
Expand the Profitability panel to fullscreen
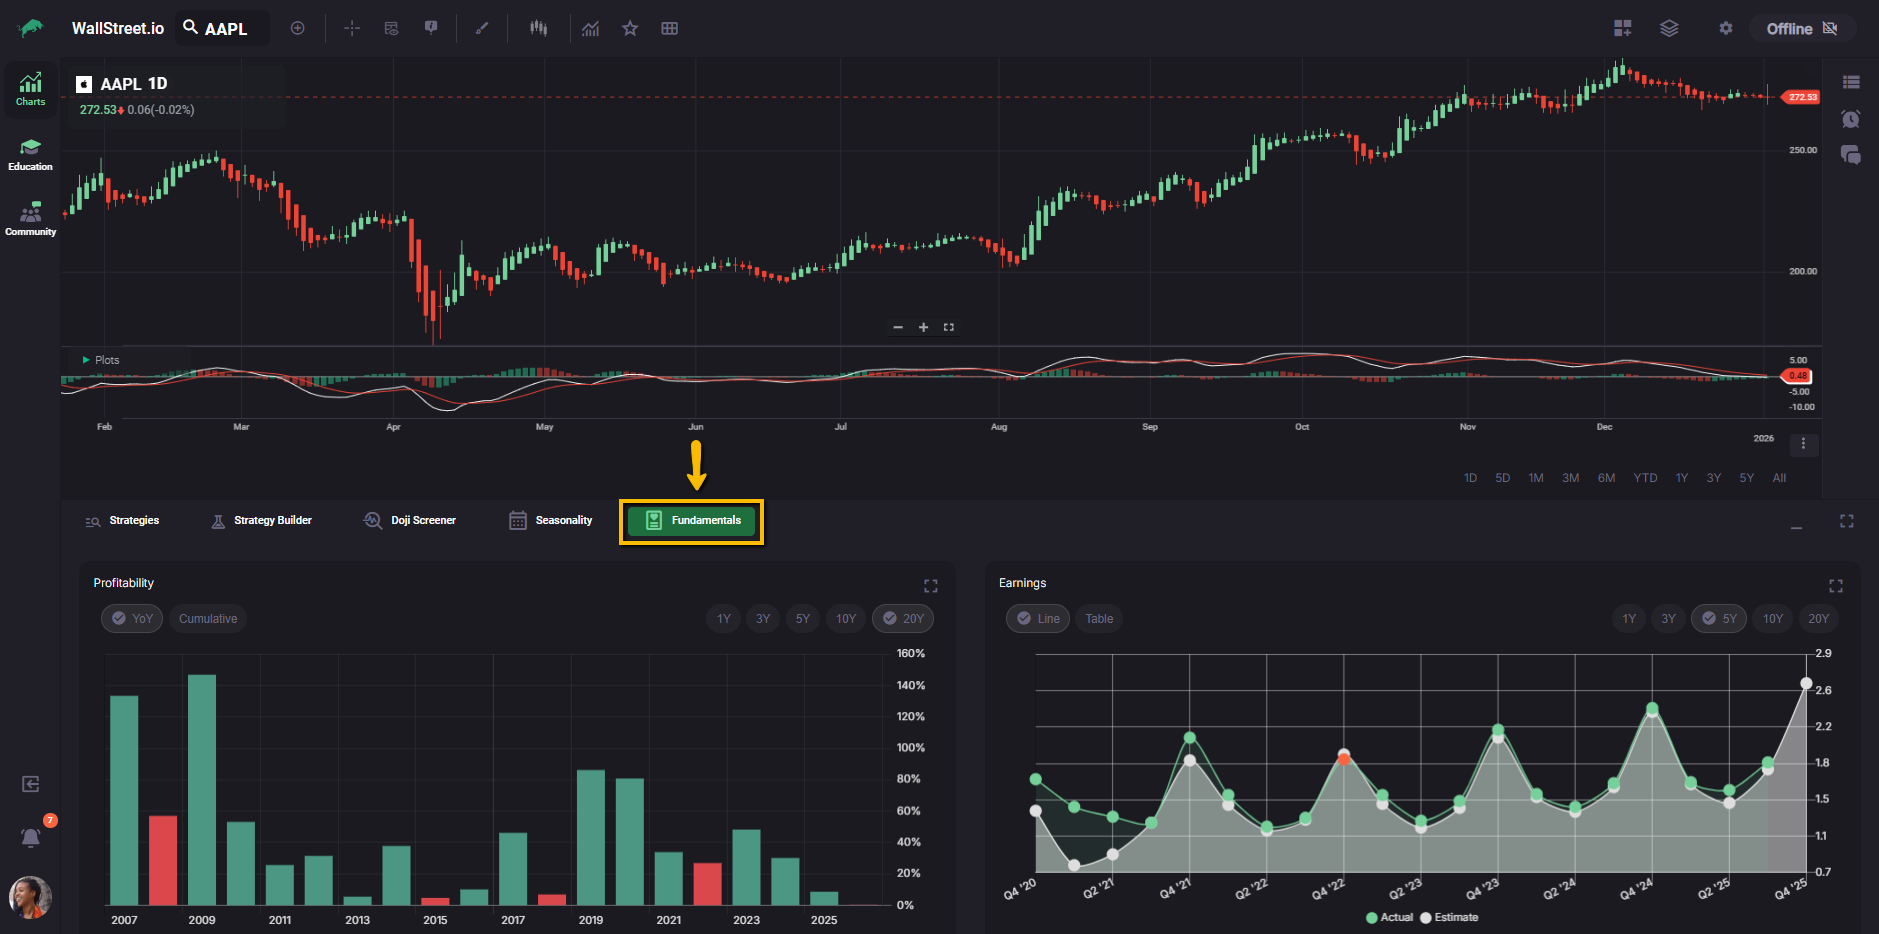930,586
